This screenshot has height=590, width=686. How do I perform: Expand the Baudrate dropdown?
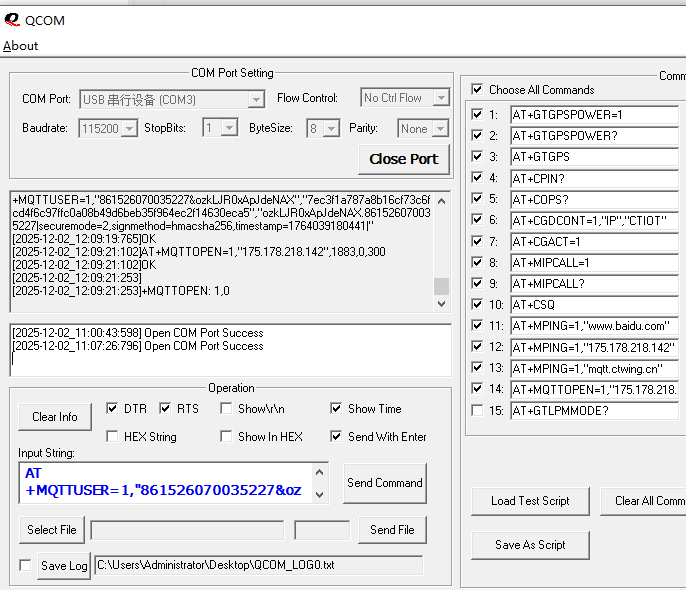(129, 128)
